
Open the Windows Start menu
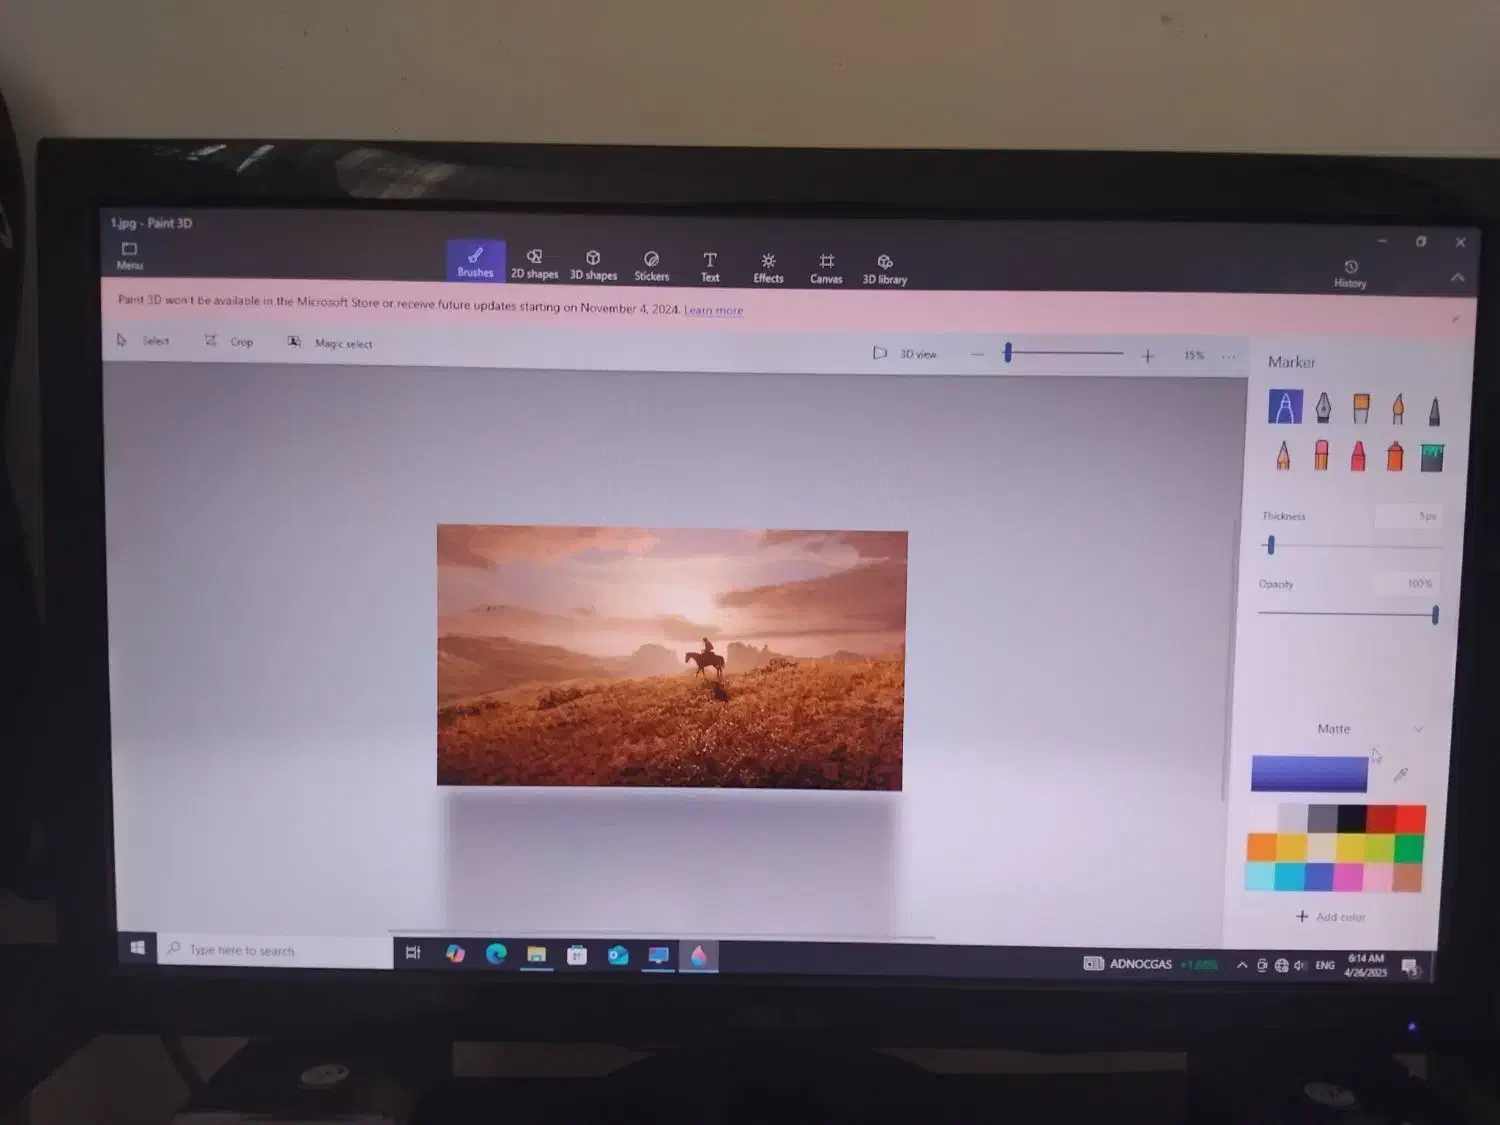click(x=137, y=948)
